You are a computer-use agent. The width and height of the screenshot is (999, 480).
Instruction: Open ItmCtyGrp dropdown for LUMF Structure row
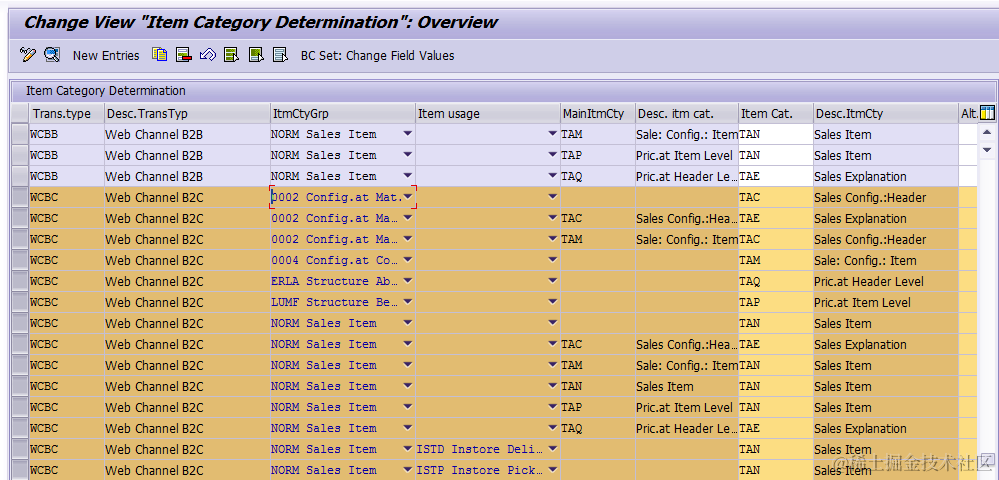(408, 302)
